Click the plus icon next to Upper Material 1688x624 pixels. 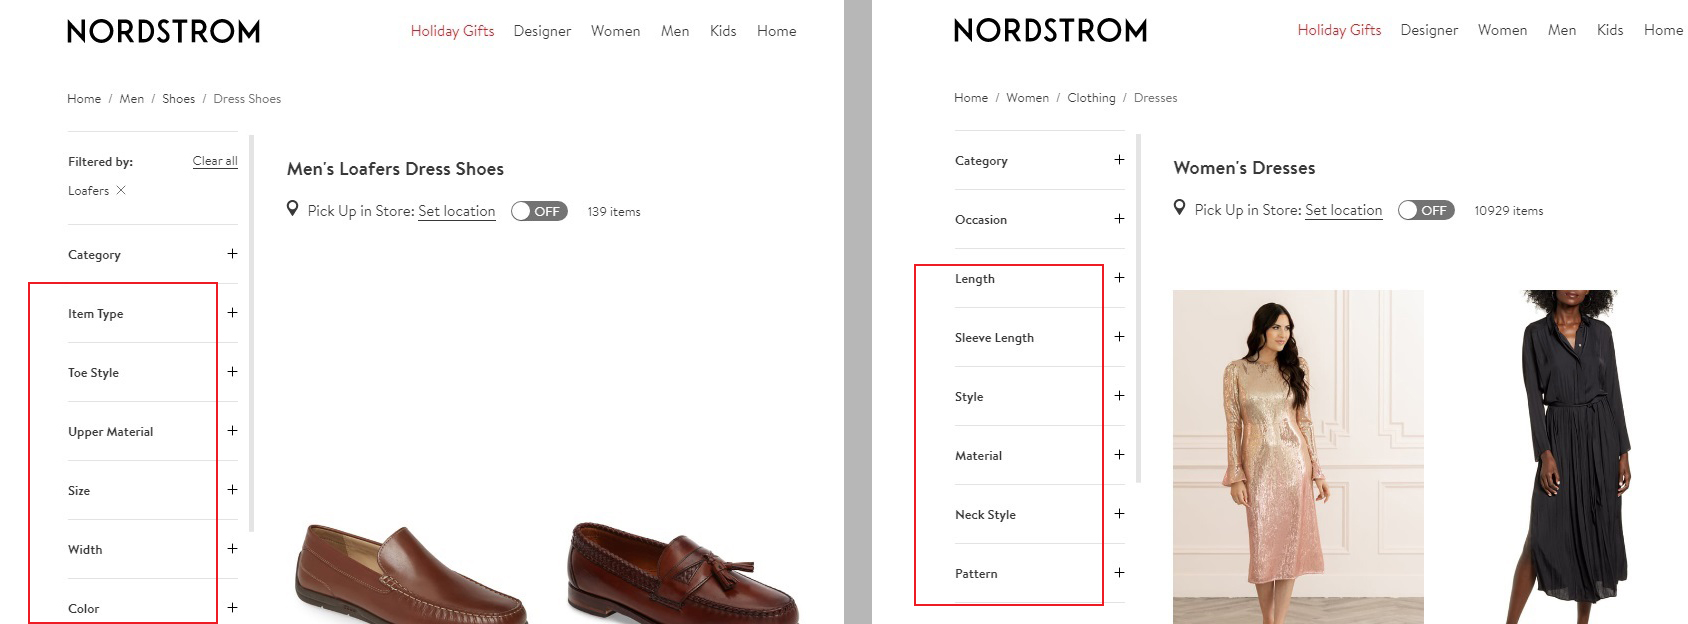(232, 431)
